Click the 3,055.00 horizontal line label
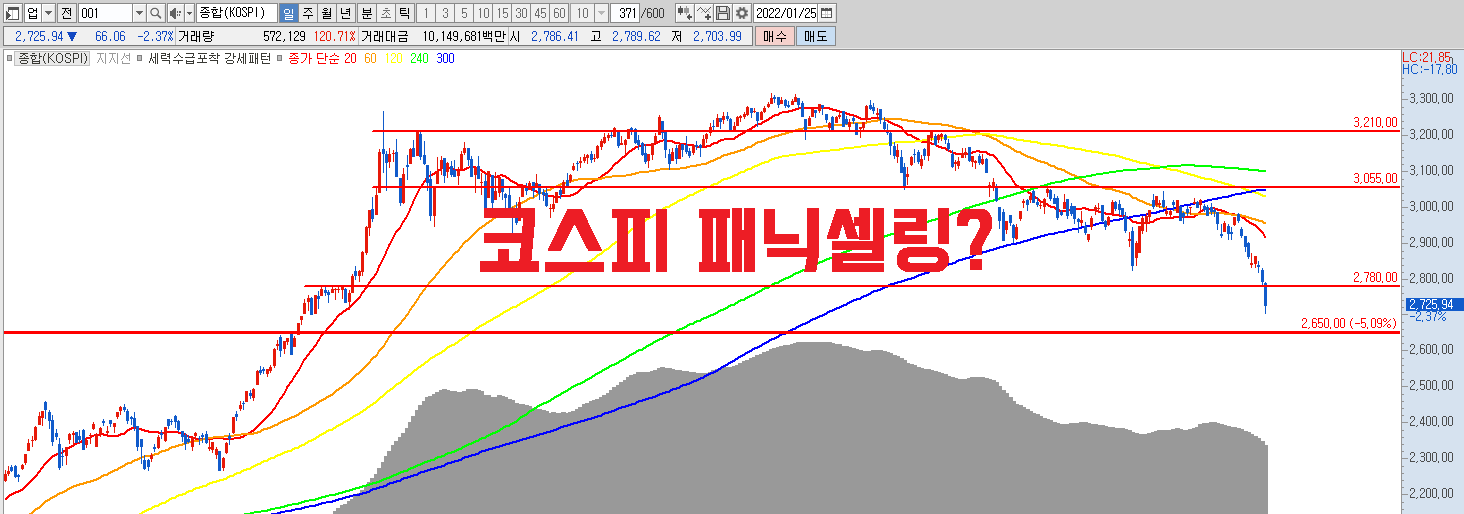Image resolution: width=1464 pixels, height=514 pixels. tap(1373, 178)
